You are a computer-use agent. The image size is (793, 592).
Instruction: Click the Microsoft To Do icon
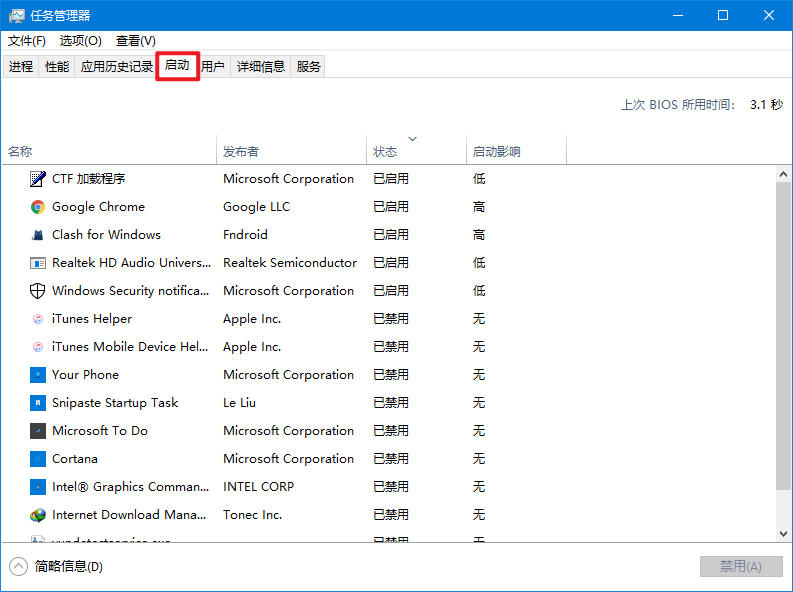(x=38, y=431)
